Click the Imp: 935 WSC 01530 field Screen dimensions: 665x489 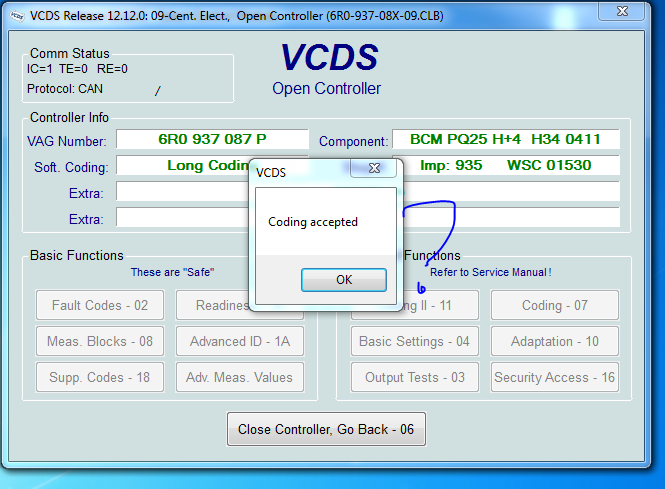coord(510,166)
